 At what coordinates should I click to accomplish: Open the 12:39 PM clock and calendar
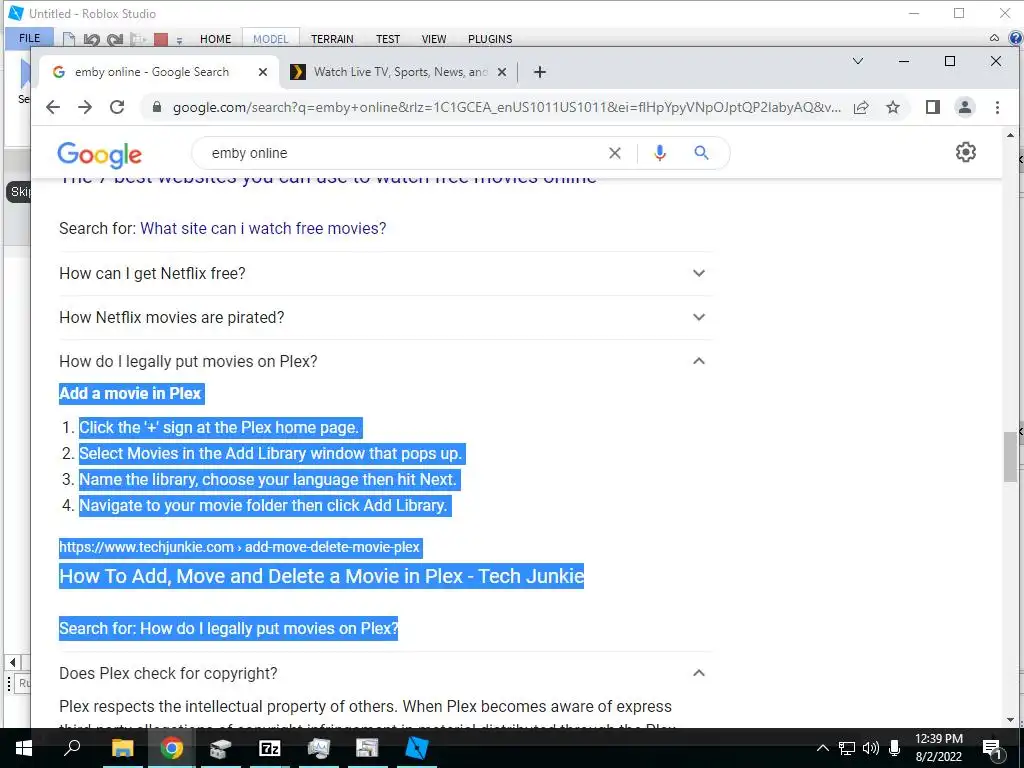click(x=938, y=748)
